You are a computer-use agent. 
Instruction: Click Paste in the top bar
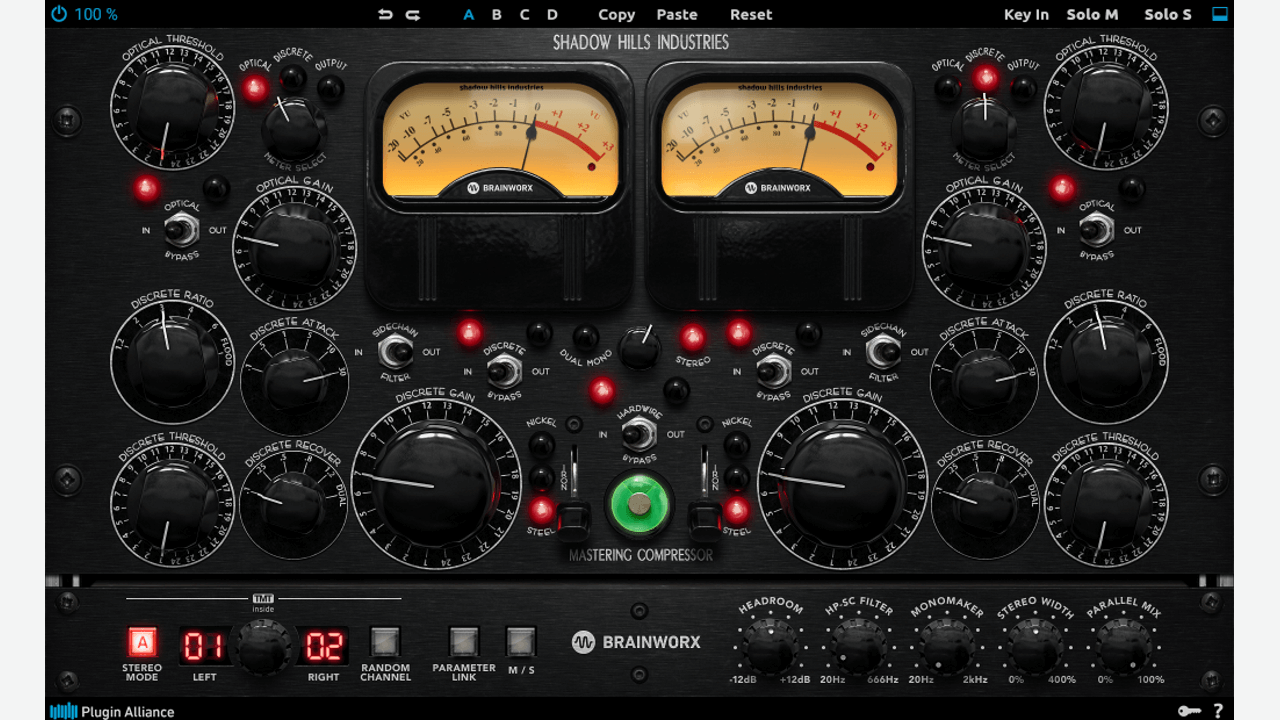pyautogui.click(x=677, y=14)
